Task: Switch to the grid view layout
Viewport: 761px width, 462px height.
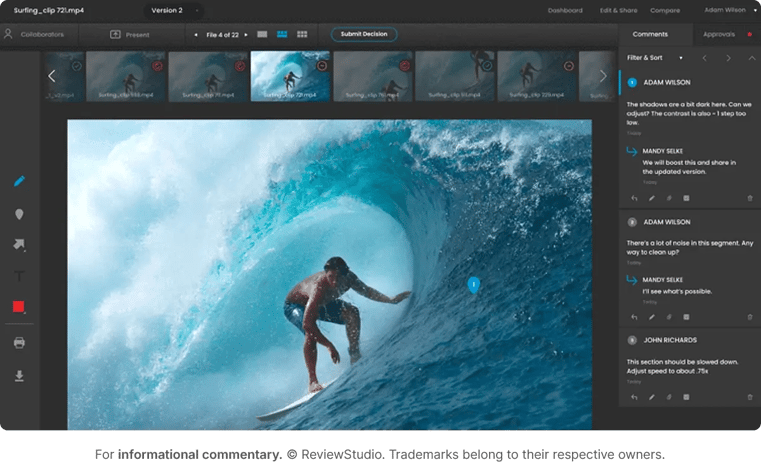Action: (302, 34)
